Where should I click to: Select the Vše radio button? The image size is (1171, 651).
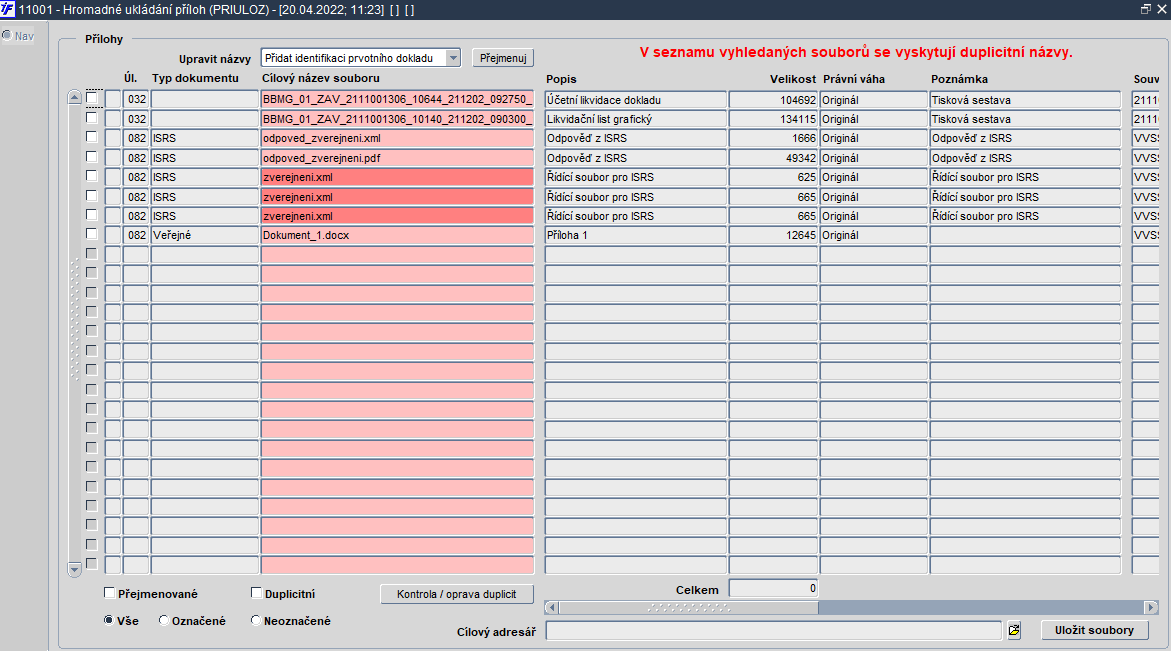tap(109, 620)
